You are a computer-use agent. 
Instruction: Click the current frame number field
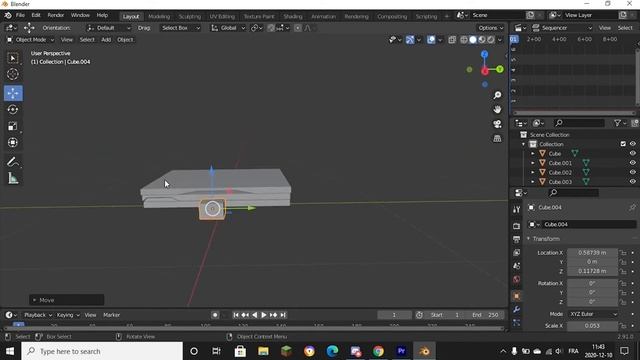394,315
